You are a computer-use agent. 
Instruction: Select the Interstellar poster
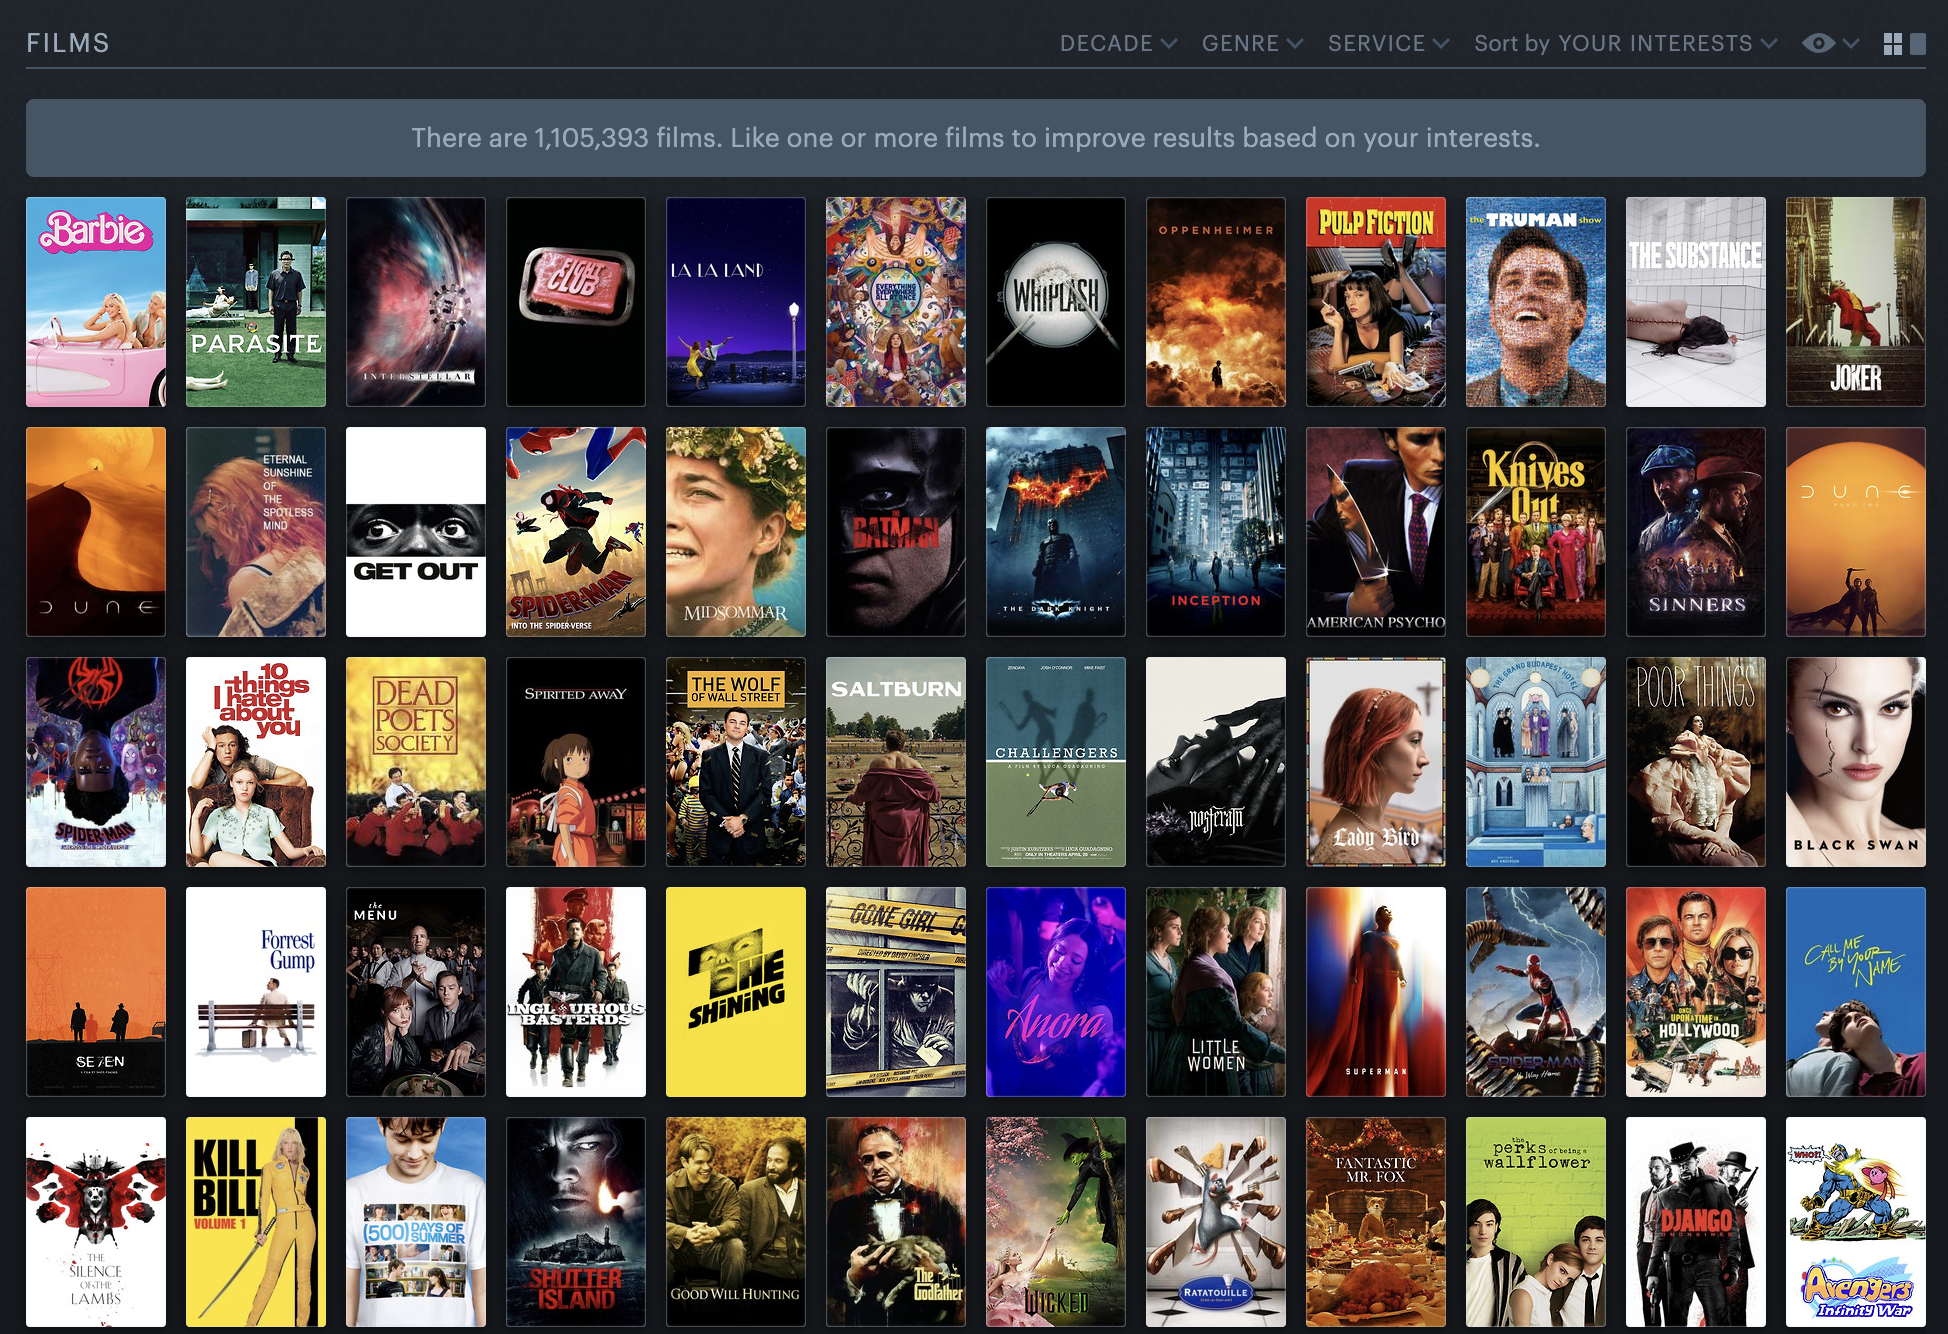(416, 302)
